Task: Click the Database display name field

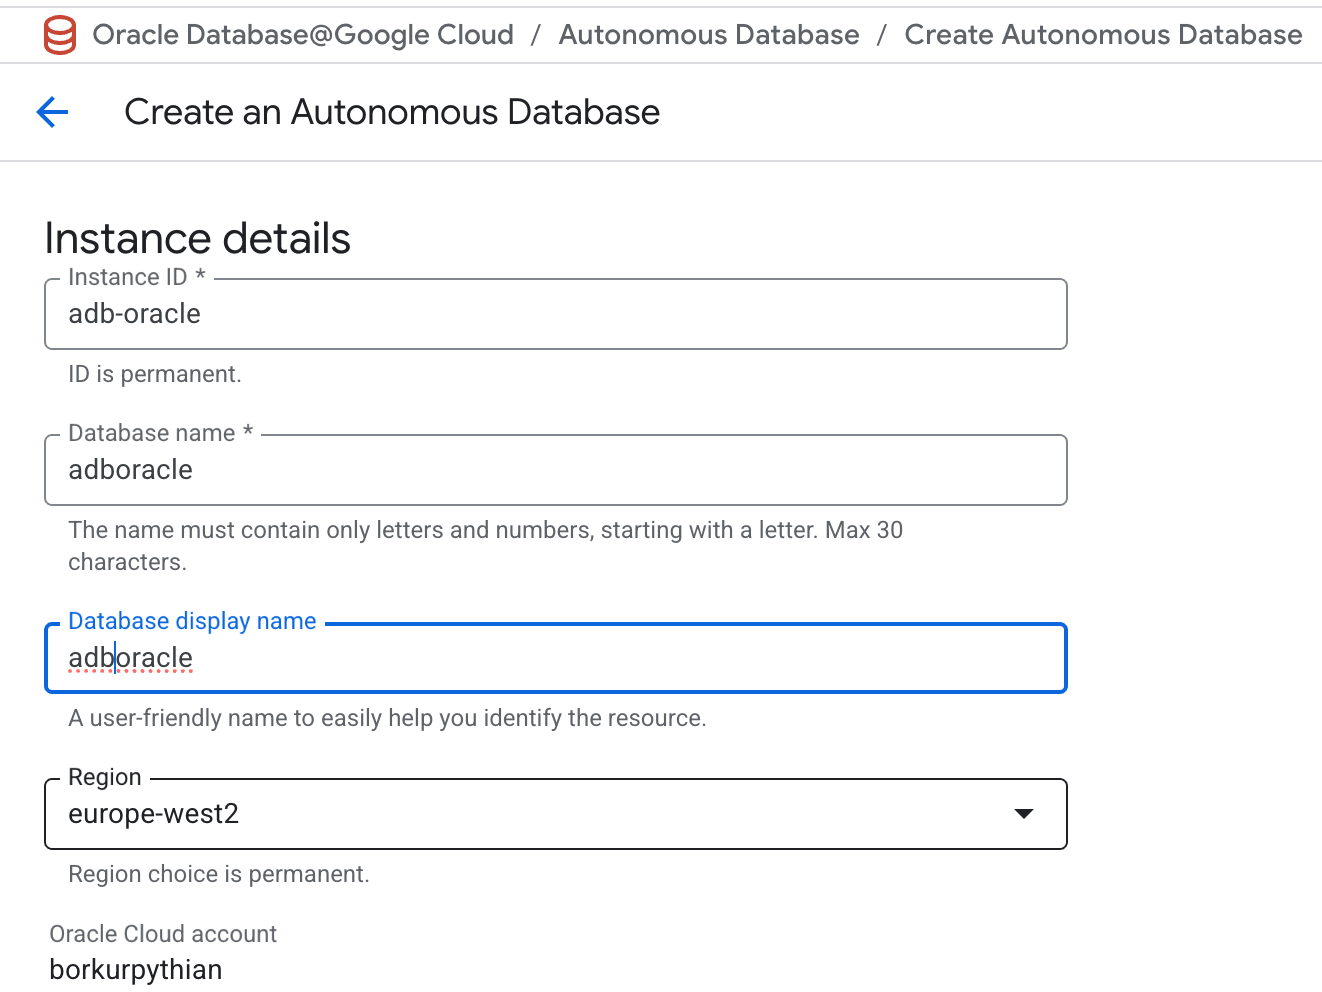Action: [x=555, y=658]
